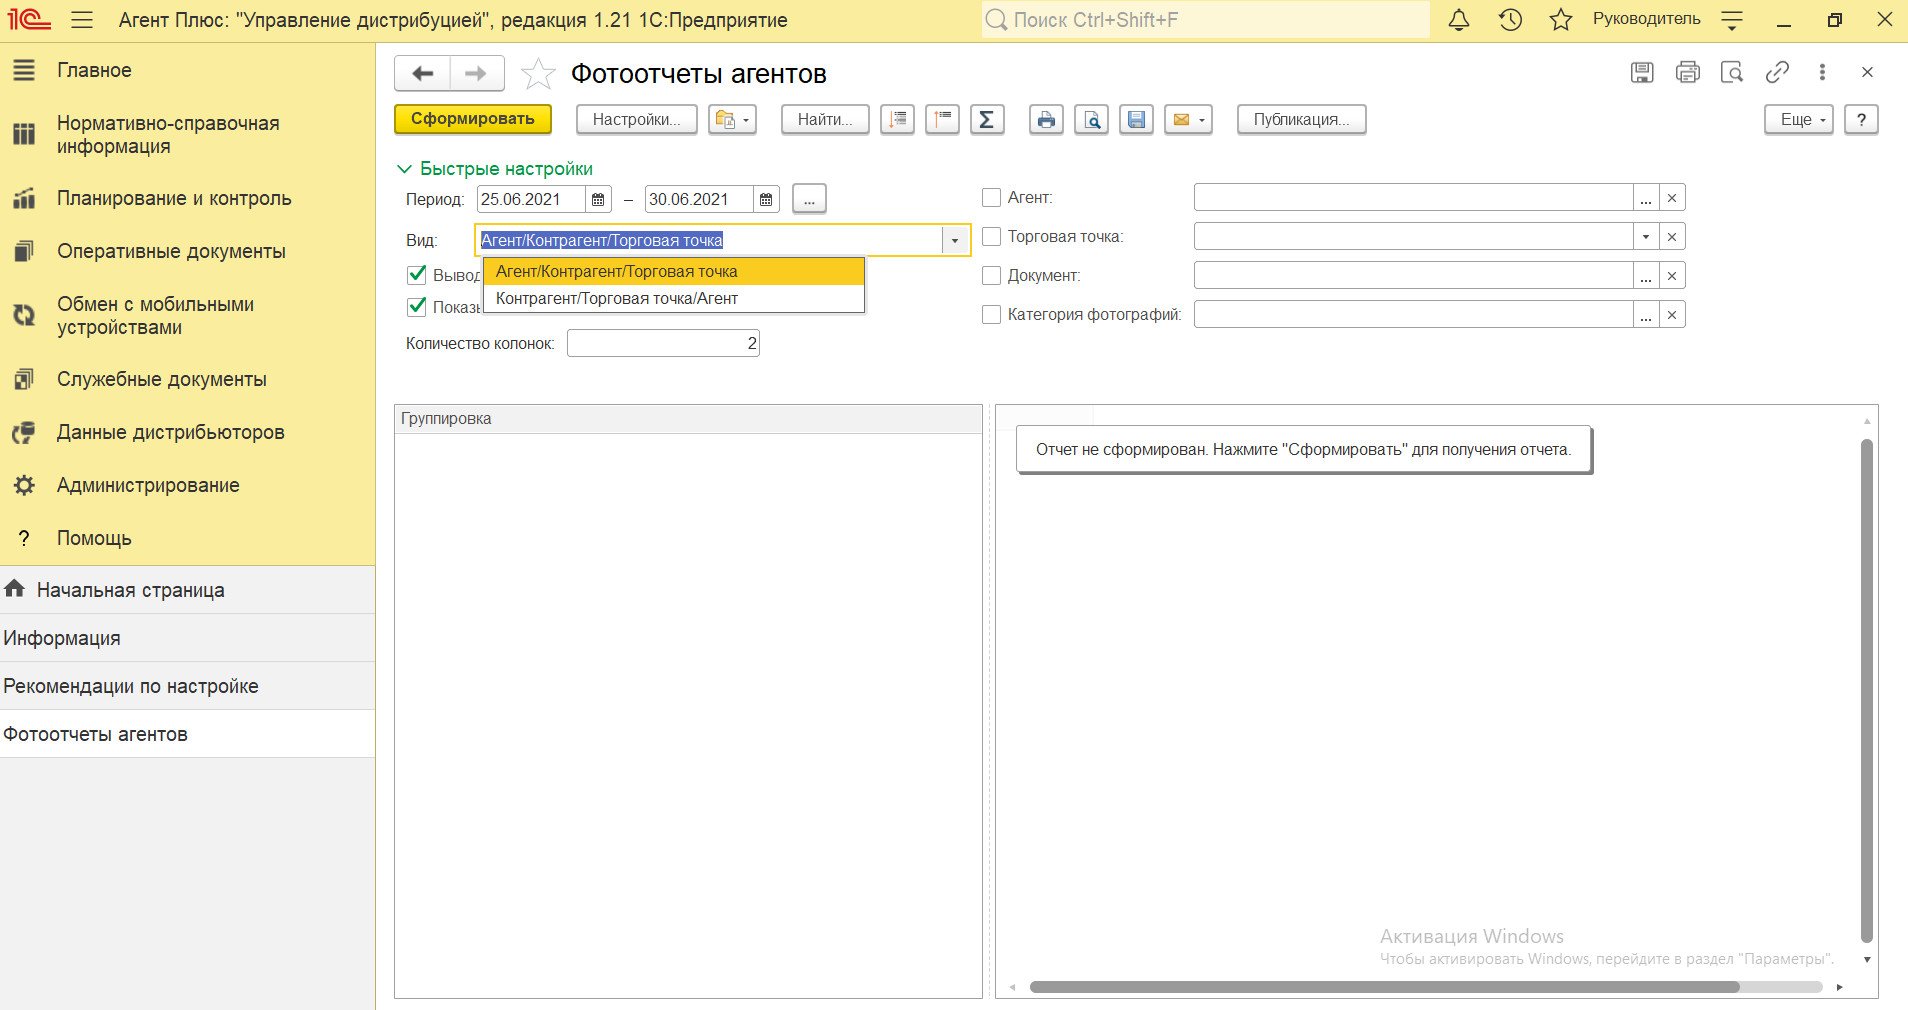Open the three-dot vertical menu icon
The width and height of the screenshot is (1908, 1010).
1822,72
